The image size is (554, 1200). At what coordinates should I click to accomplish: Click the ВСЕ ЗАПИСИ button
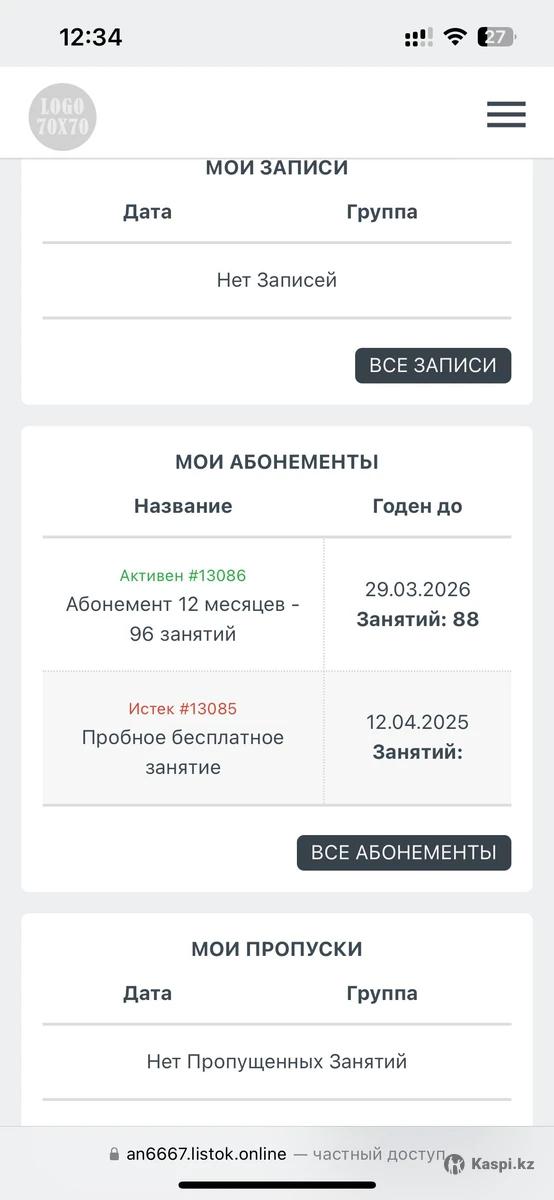(x=433, y=366)
